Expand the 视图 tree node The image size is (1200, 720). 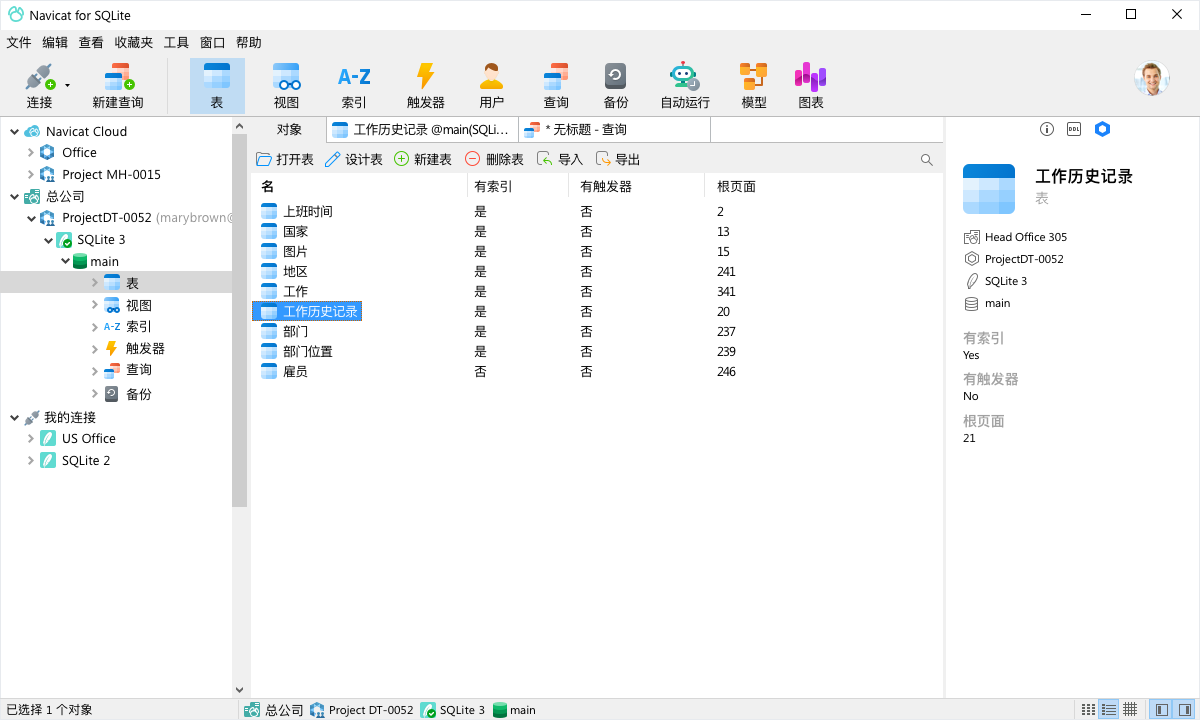95,305
